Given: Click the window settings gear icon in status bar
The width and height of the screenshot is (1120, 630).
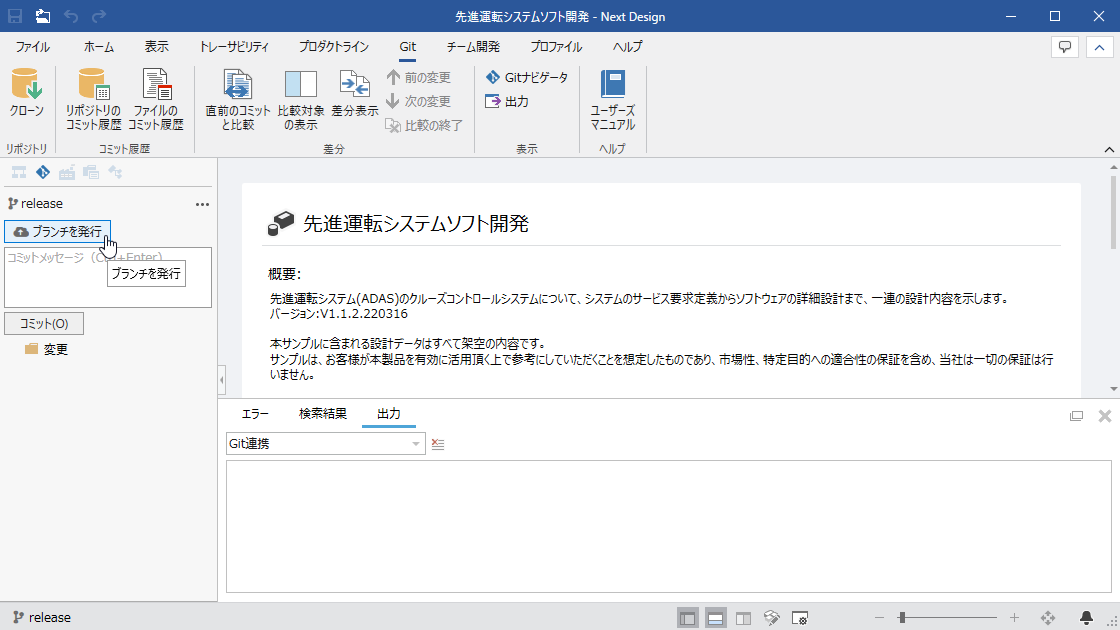Looking at the screenshot, I should tap(800, 618).
